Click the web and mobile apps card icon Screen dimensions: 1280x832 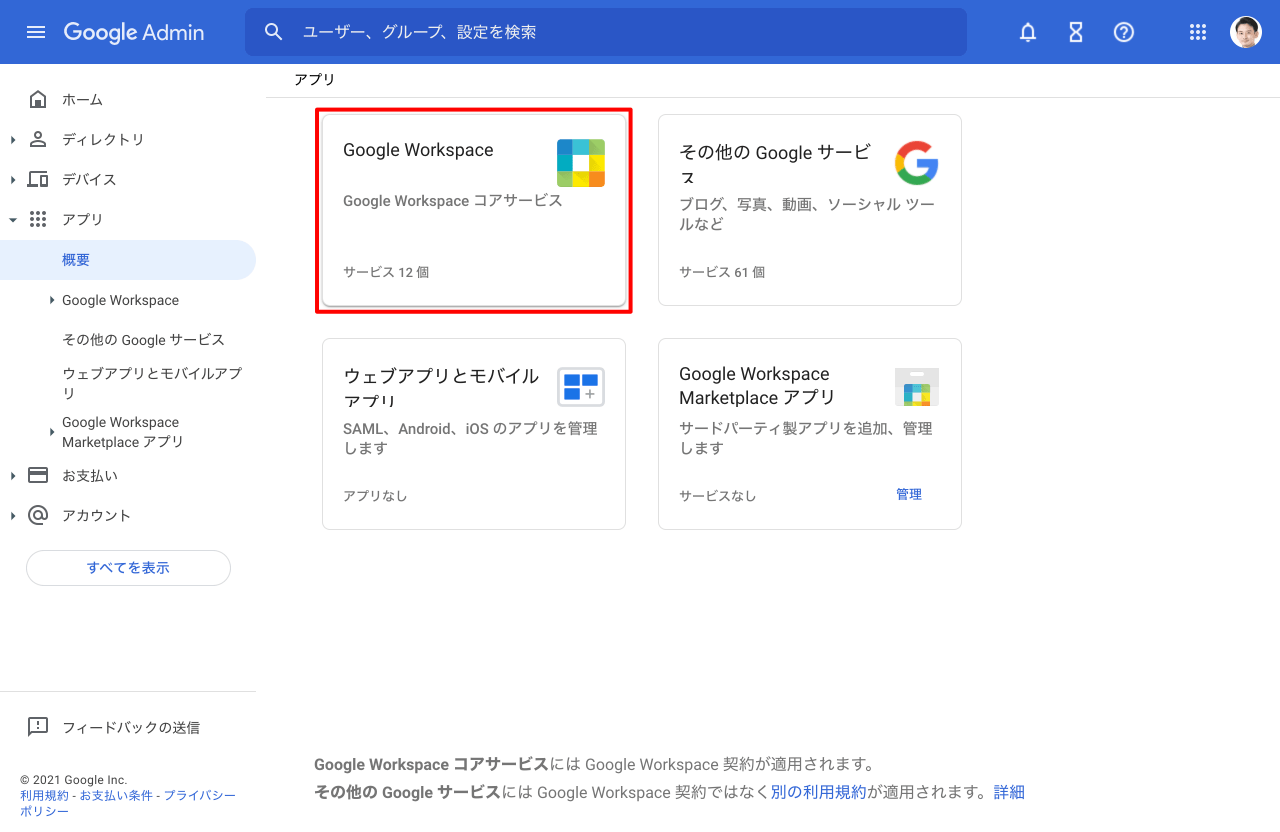pyautogui.click(x=581, y=387)
